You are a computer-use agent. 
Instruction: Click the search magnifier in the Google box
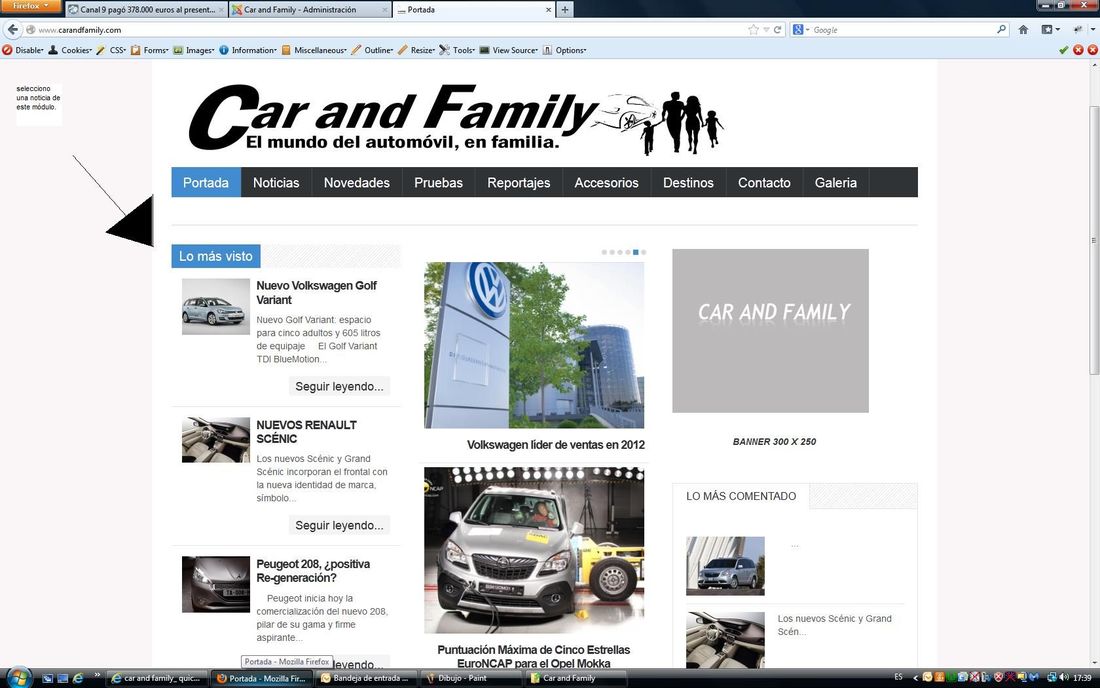(x=1001, y=29)
